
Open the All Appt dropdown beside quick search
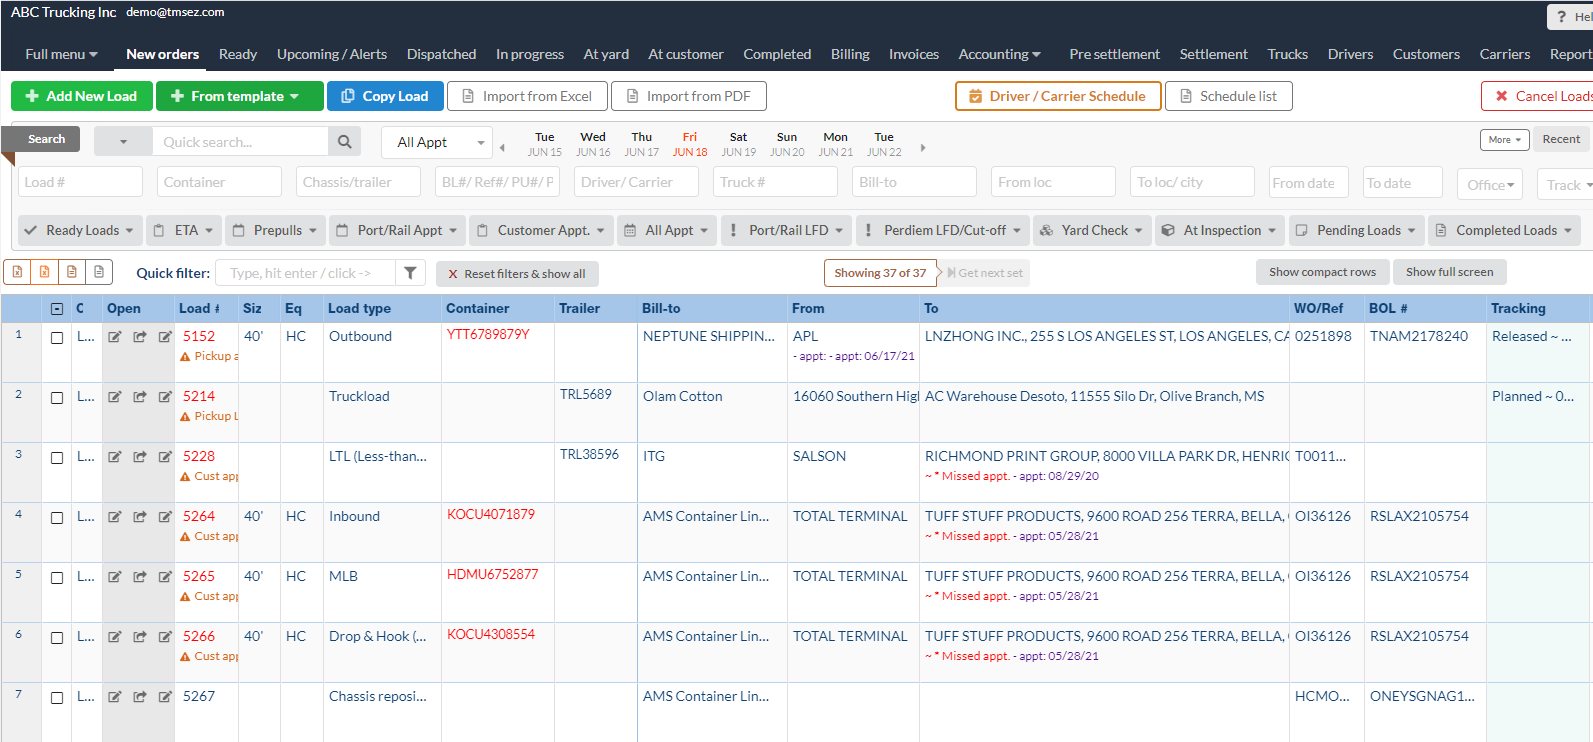pos(436,142)
